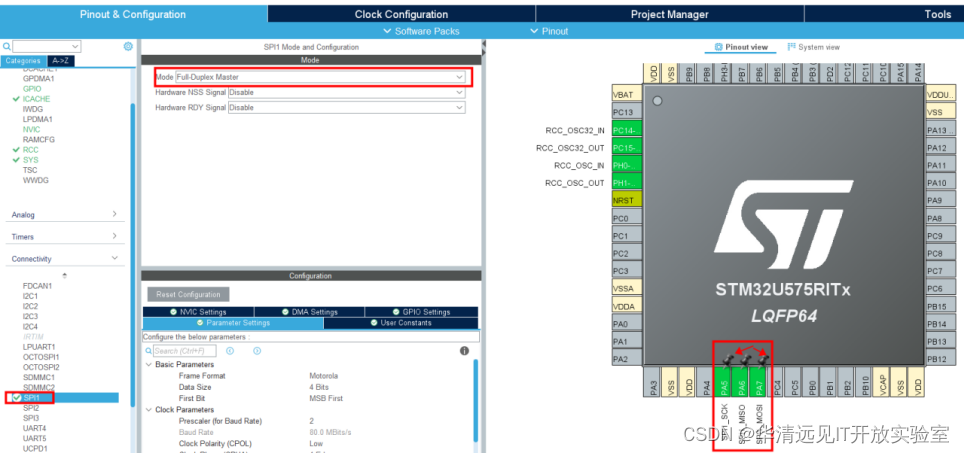Viewport: 964px width, 454px height.
Task: Click the PH0 RCC_OSC_IN pin
Action: 627,165
